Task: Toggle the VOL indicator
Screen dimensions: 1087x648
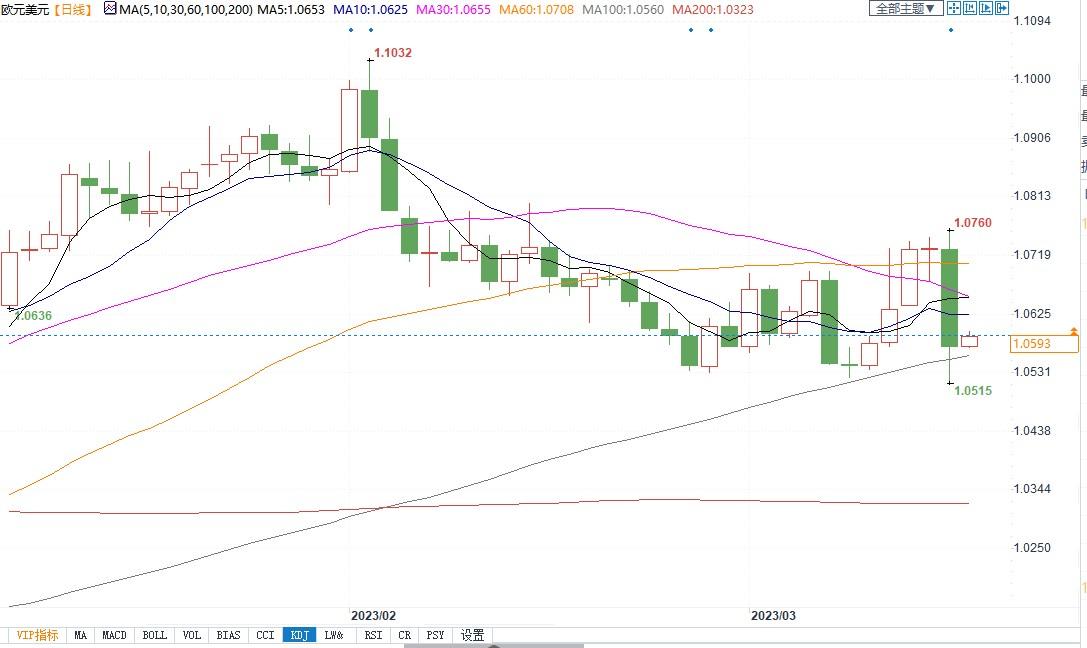Action: coord(192,635)
